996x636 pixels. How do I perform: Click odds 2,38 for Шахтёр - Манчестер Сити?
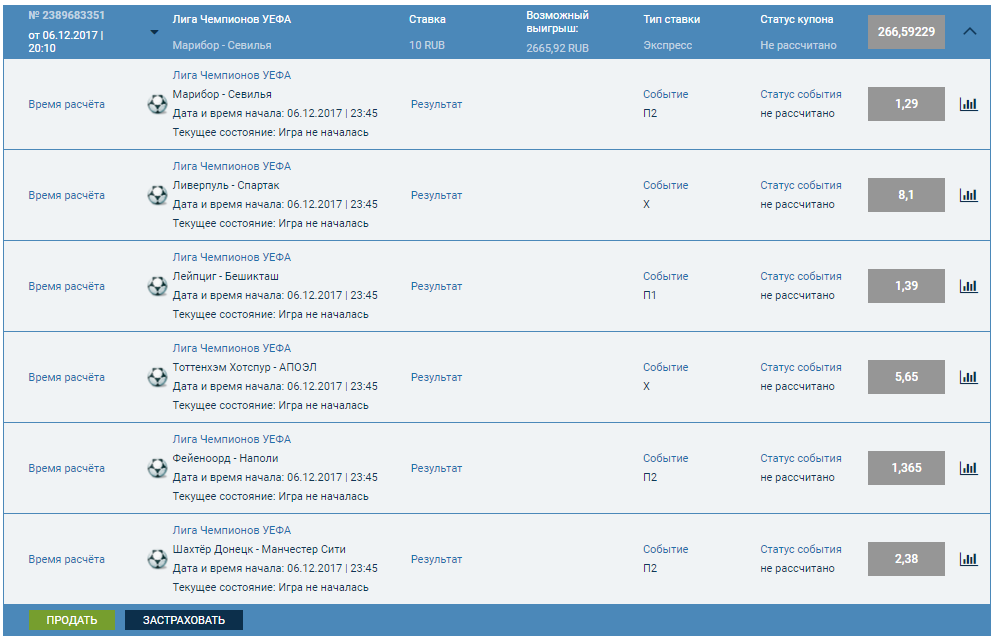pos(906,558)
